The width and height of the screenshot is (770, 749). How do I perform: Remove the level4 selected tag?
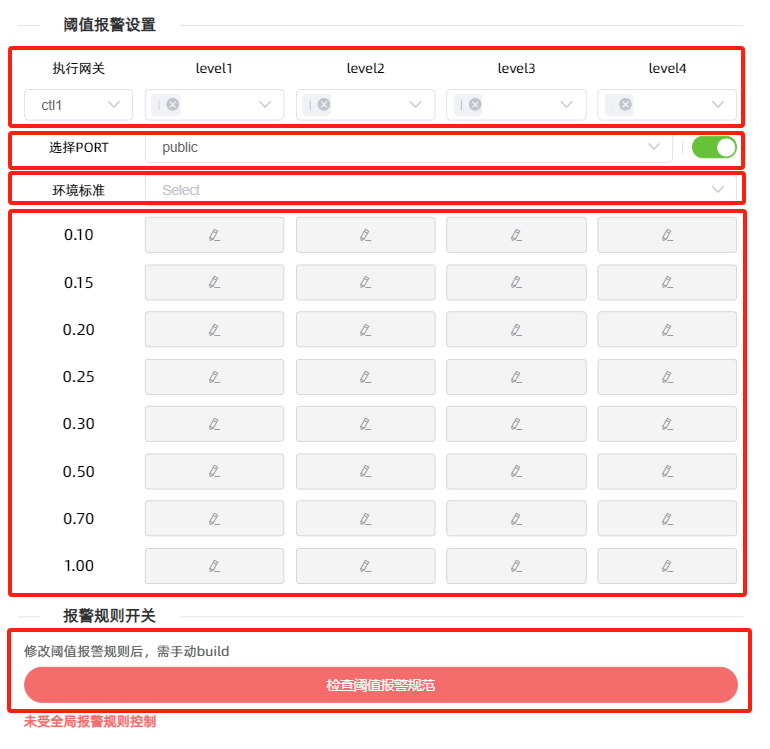625,104
